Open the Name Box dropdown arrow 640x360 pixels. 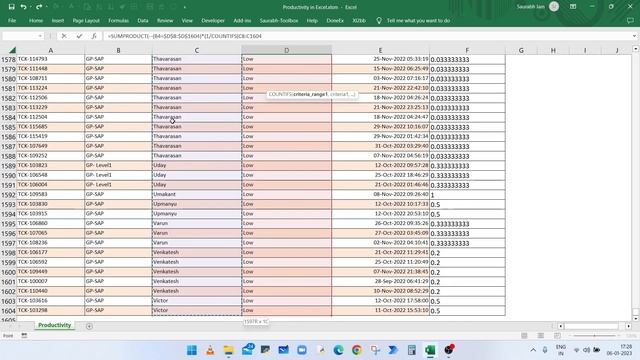point(40,36)
